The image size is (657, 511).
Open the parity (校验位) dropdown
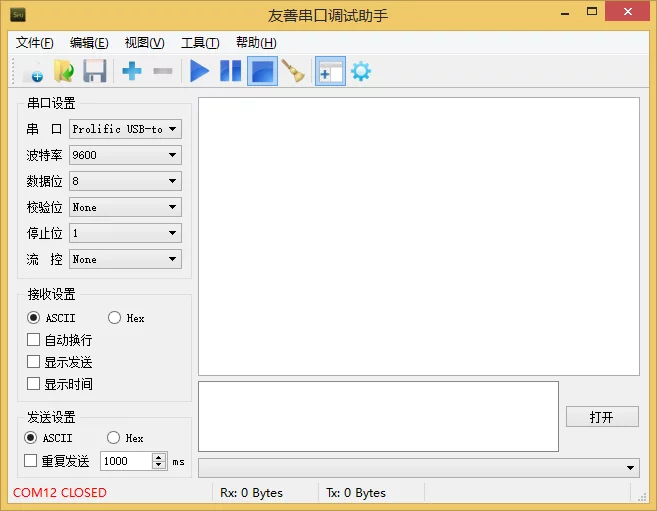pos(125,207)
